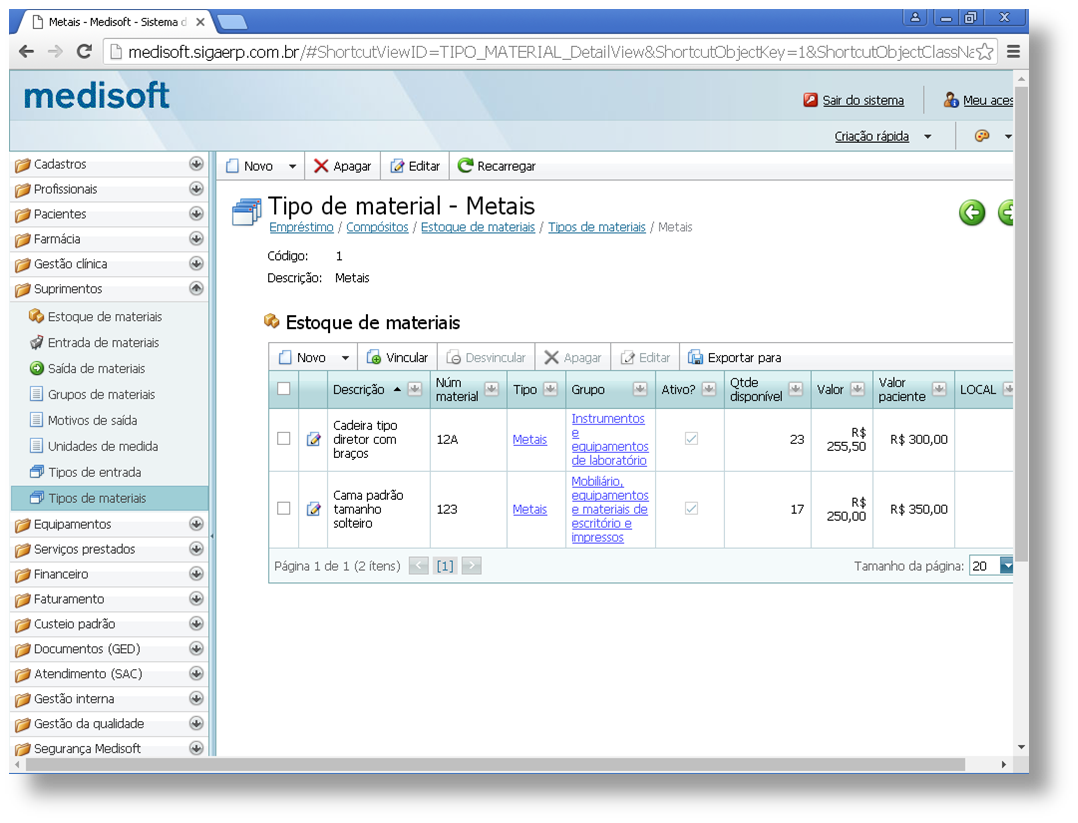Image resolution: width=1078 pixels, height=823 pixels.
Task: Click the previous page arrow in pager
Action: (x=419, y=566)
